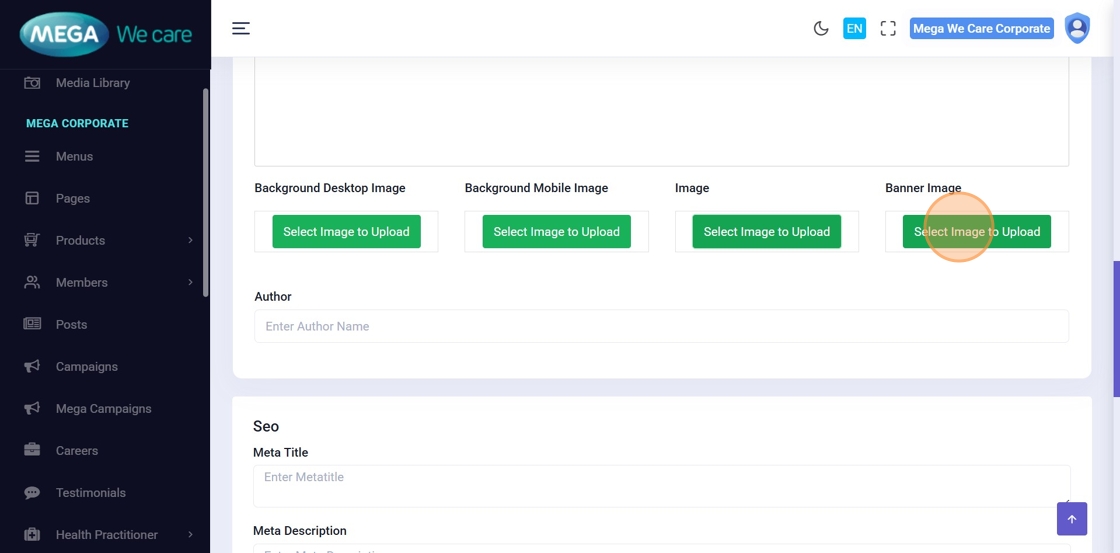Open Media Library from the sidebar
1120x553 pixels.
click(92, 83)
